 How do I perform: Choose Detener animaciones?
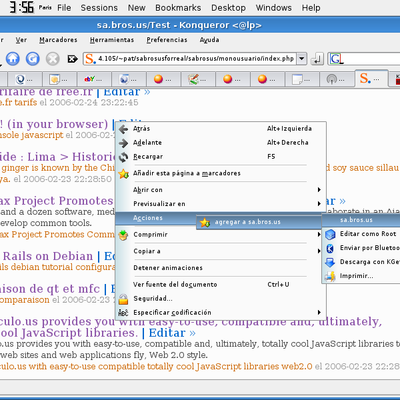(x=168, y=268)
